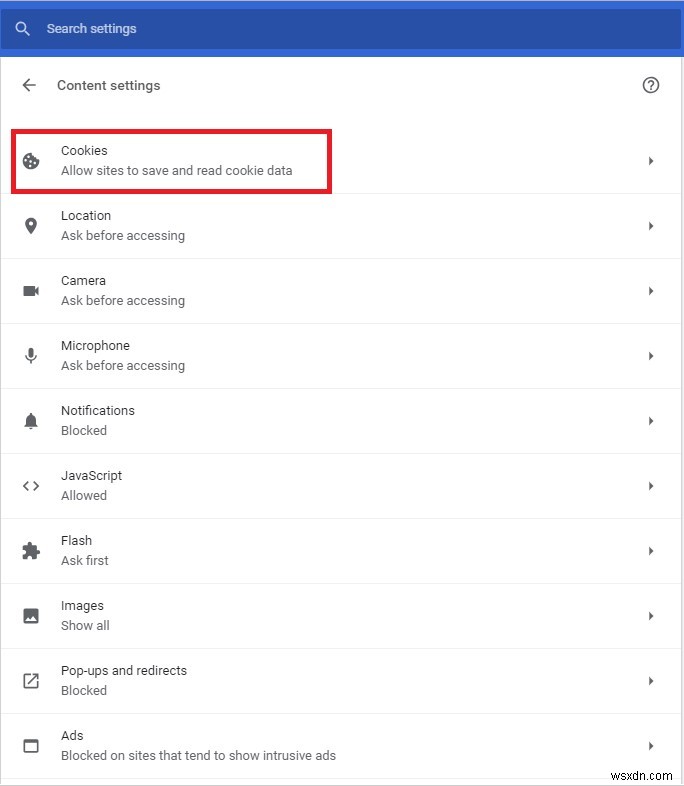Open Pop-ups and redirects entry
684x786 pixels.
pos(341,681)
